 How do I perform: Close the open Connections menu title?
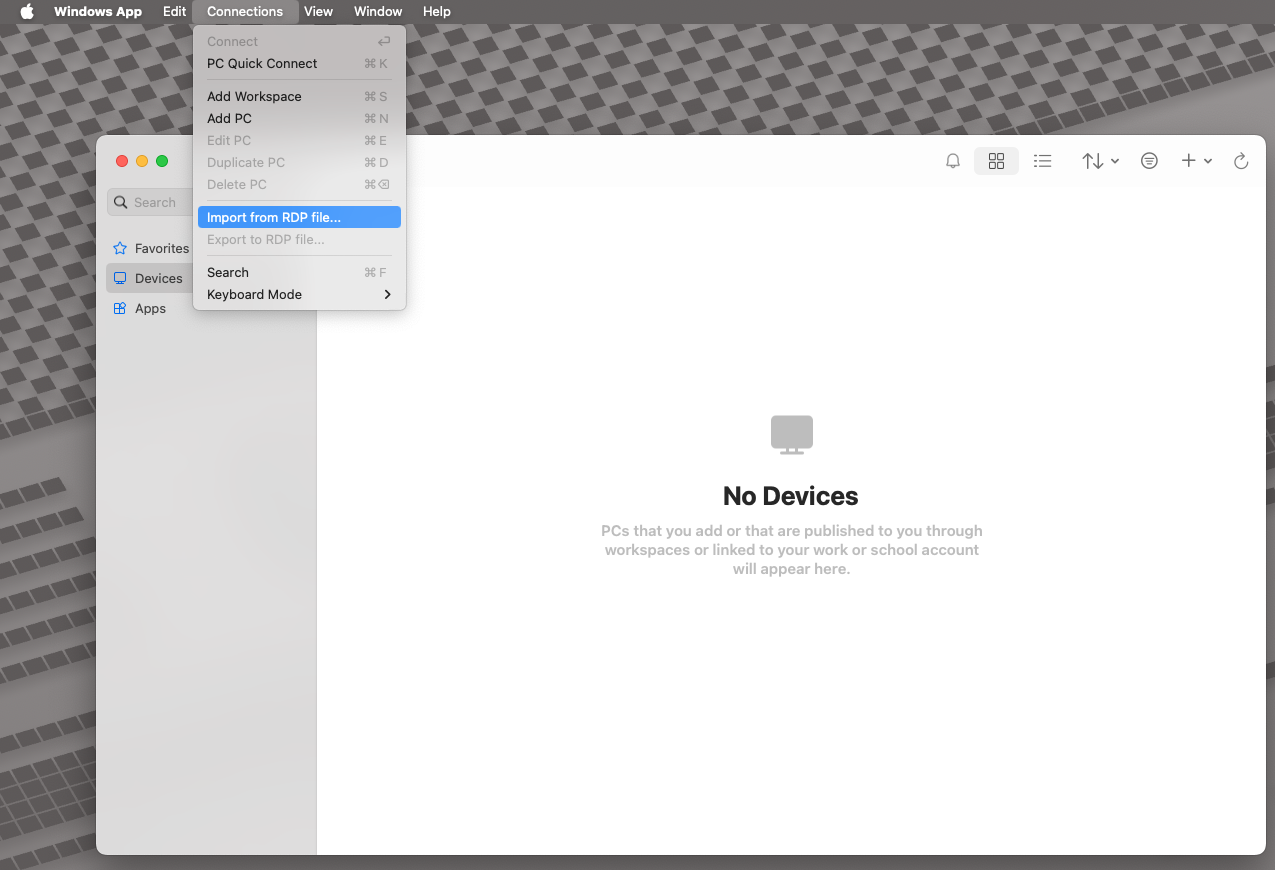tap(245, 11)
